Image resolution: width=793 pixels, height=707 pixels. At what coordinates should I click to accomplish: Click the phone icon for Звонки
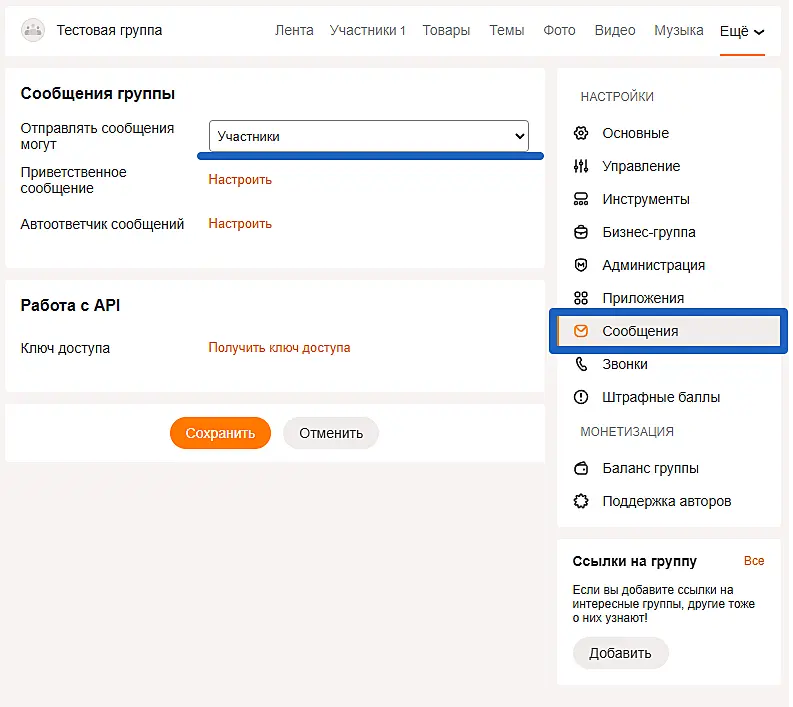[x=581, y=364]
